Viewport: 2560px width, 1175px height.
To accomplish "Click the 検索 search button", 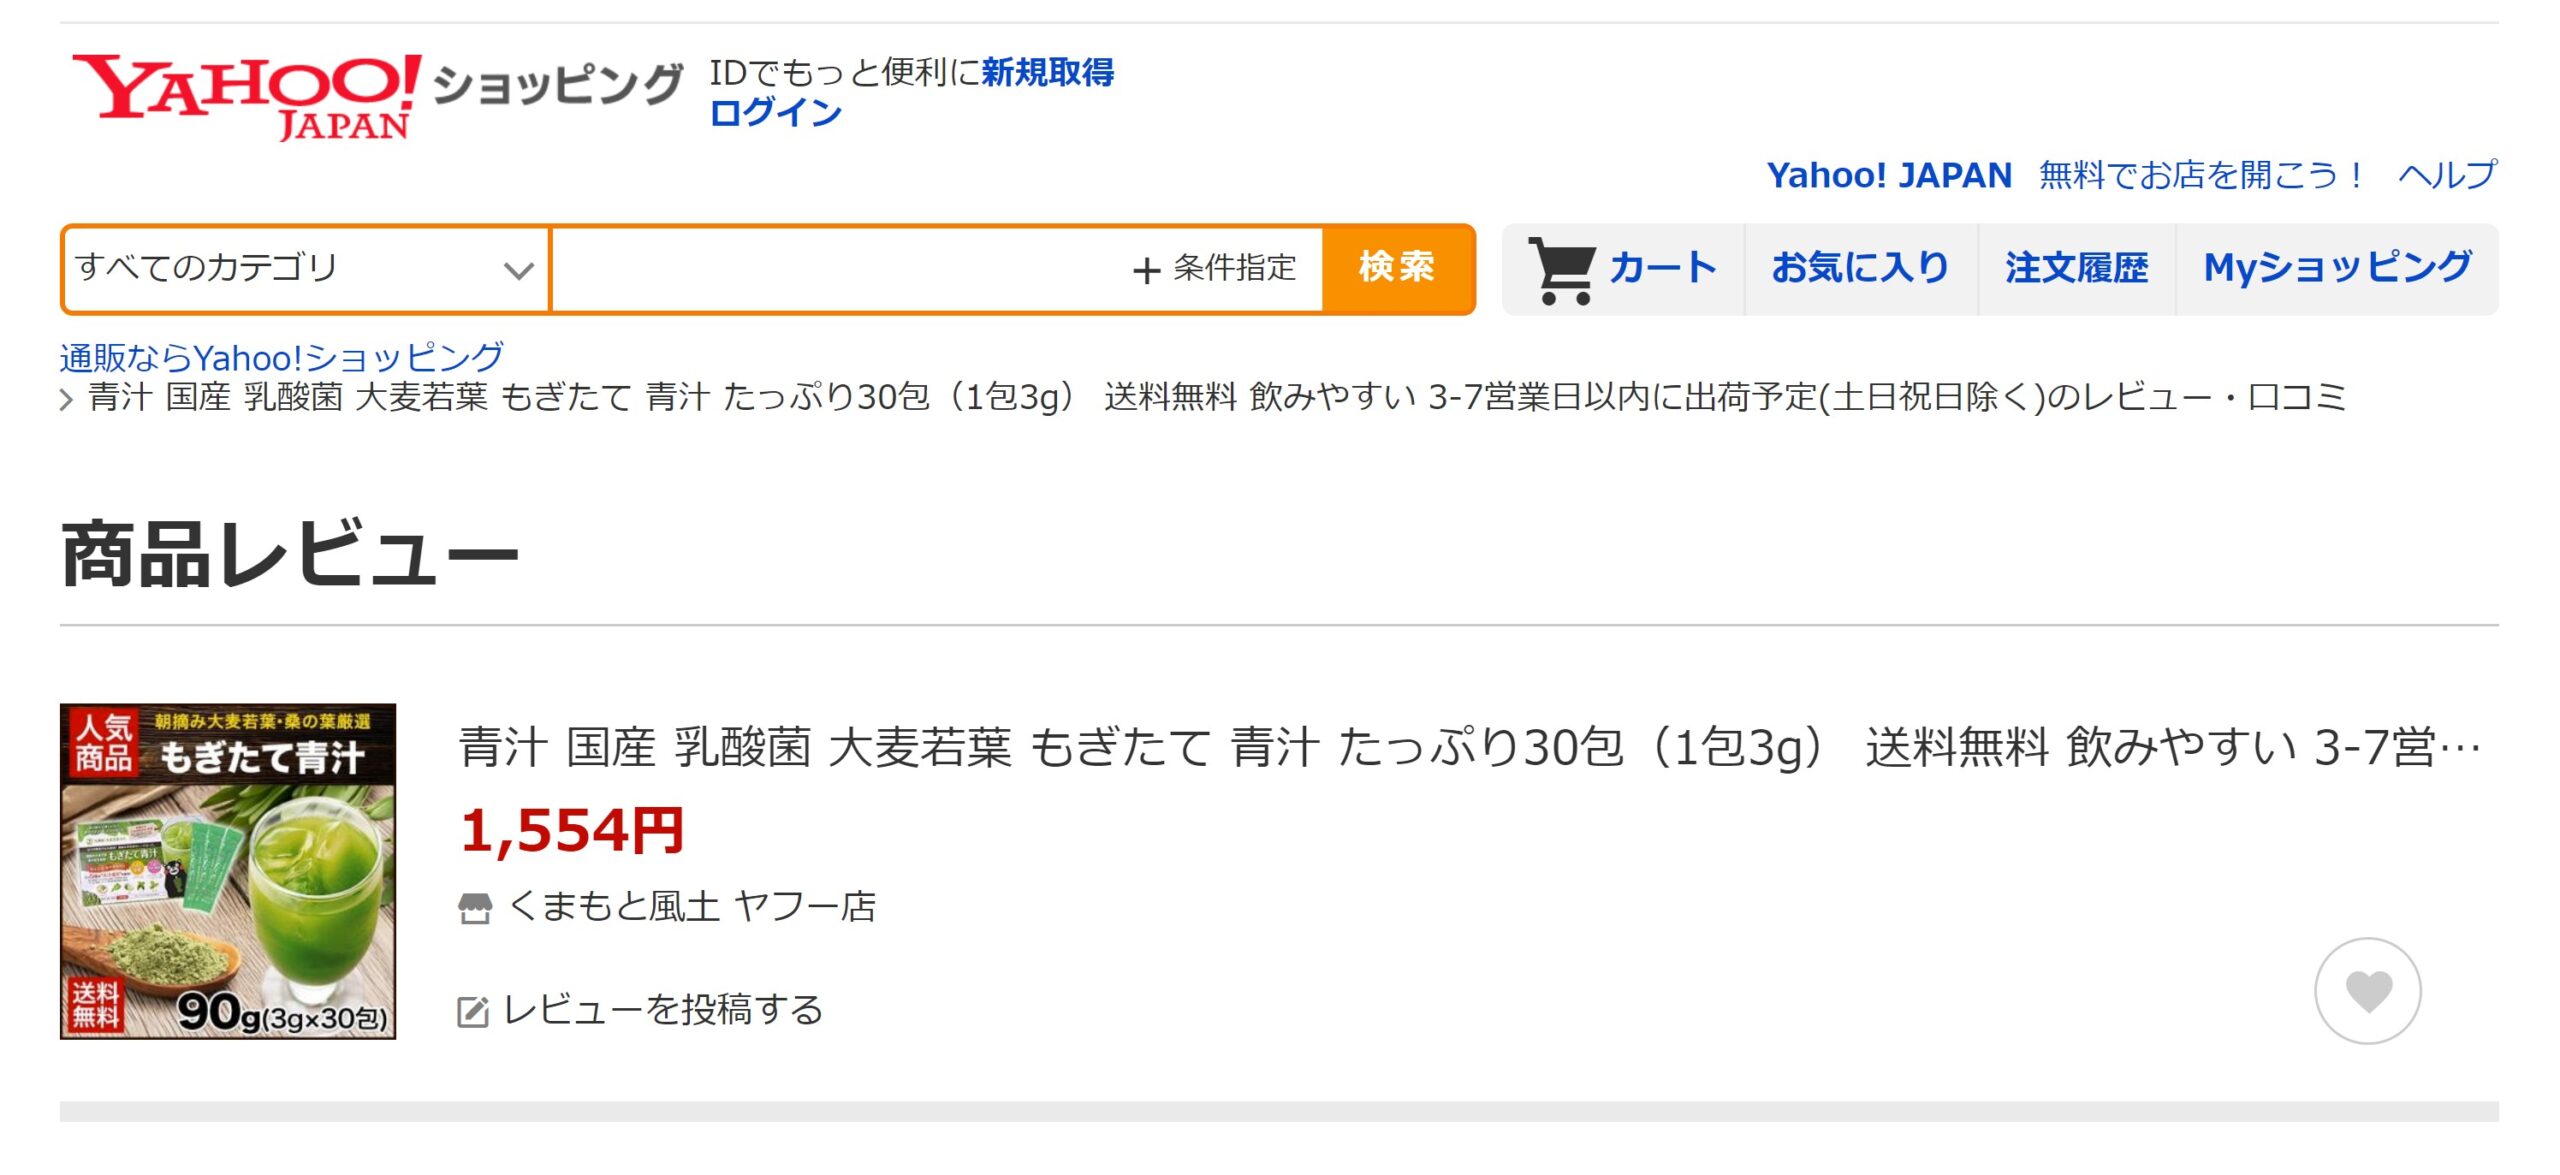I will [1397, 269].
